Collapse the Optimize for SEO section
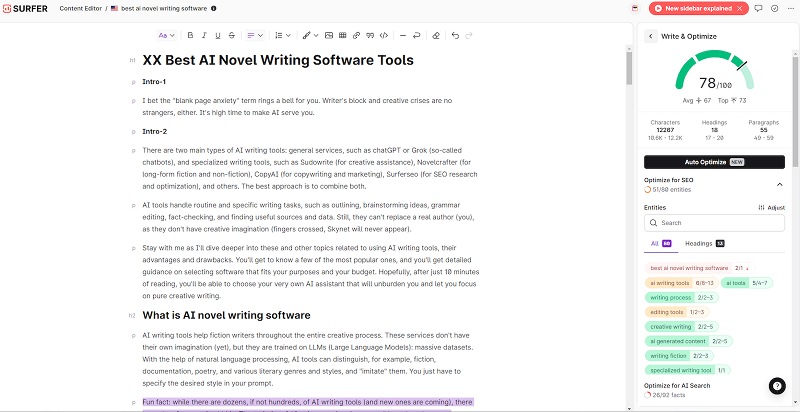This screenshot has width=800, height=412. pyautogui.click(x=779, y=185)
